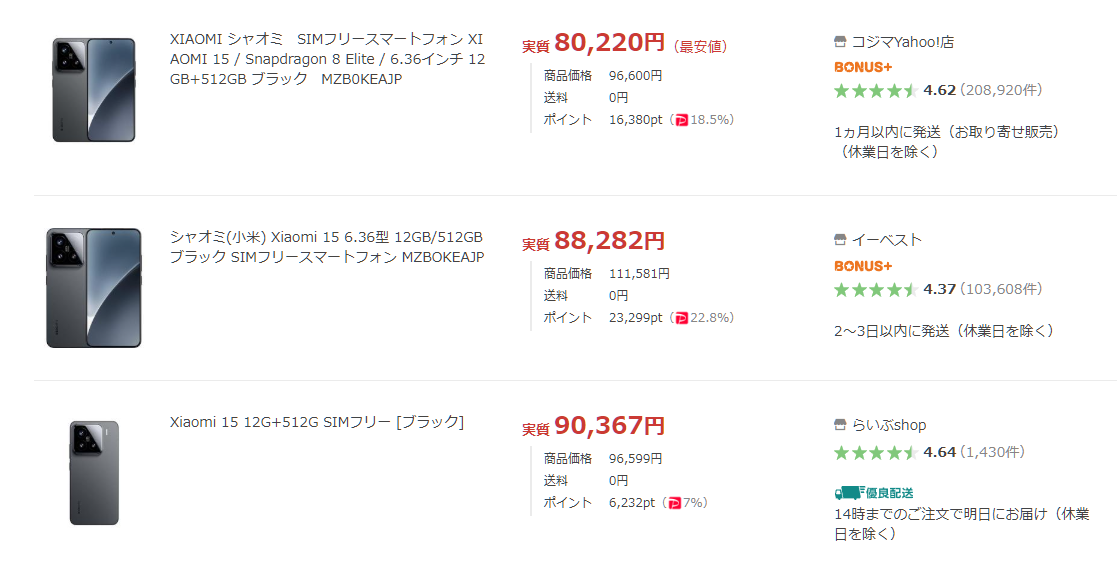Image resolution: width=1117 pixels, height=565 pixels.
Task: View the 208,920件 reviews for コジマ
Action: click(x=1001, y=90)
